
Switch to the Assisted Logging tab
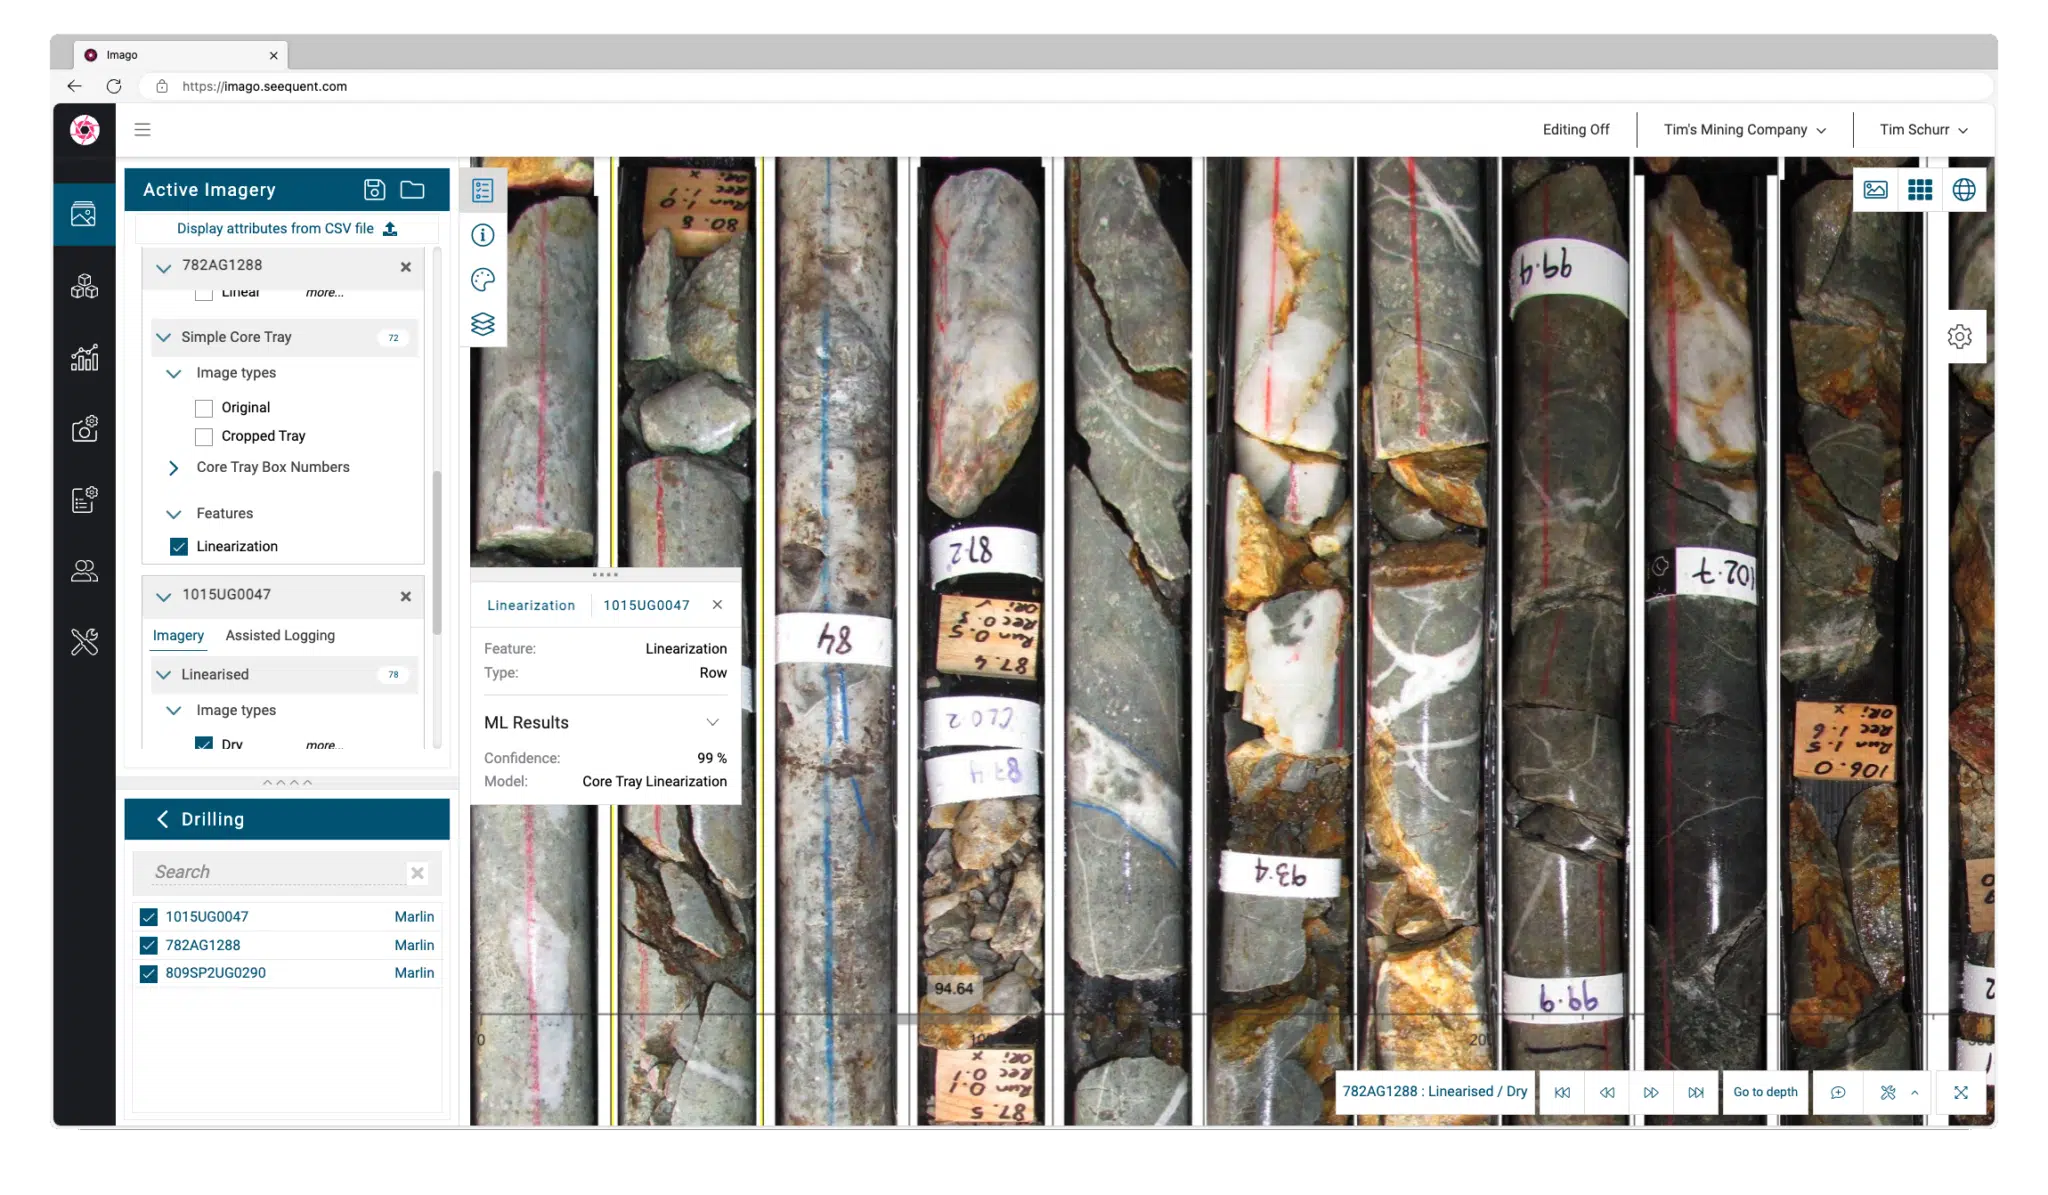point(280,634)
